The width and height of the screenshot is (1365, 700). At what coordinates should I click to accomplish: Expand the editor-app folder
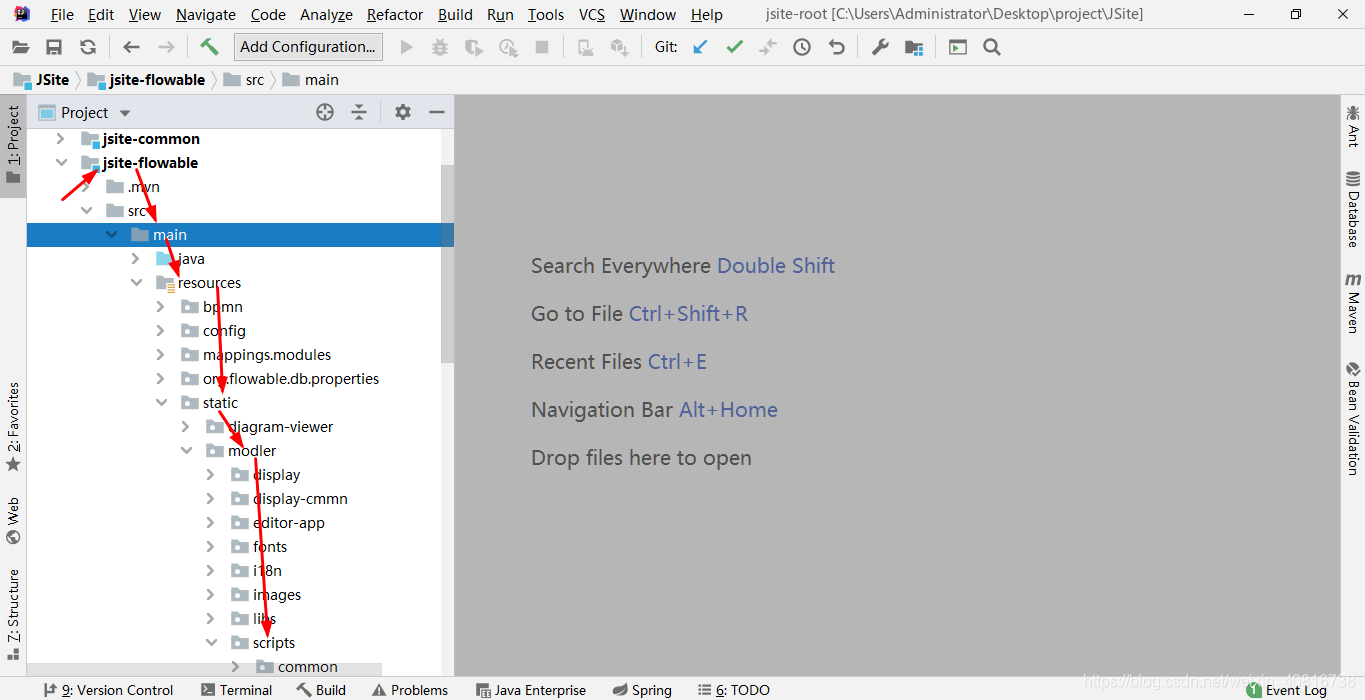click(211, 523)
